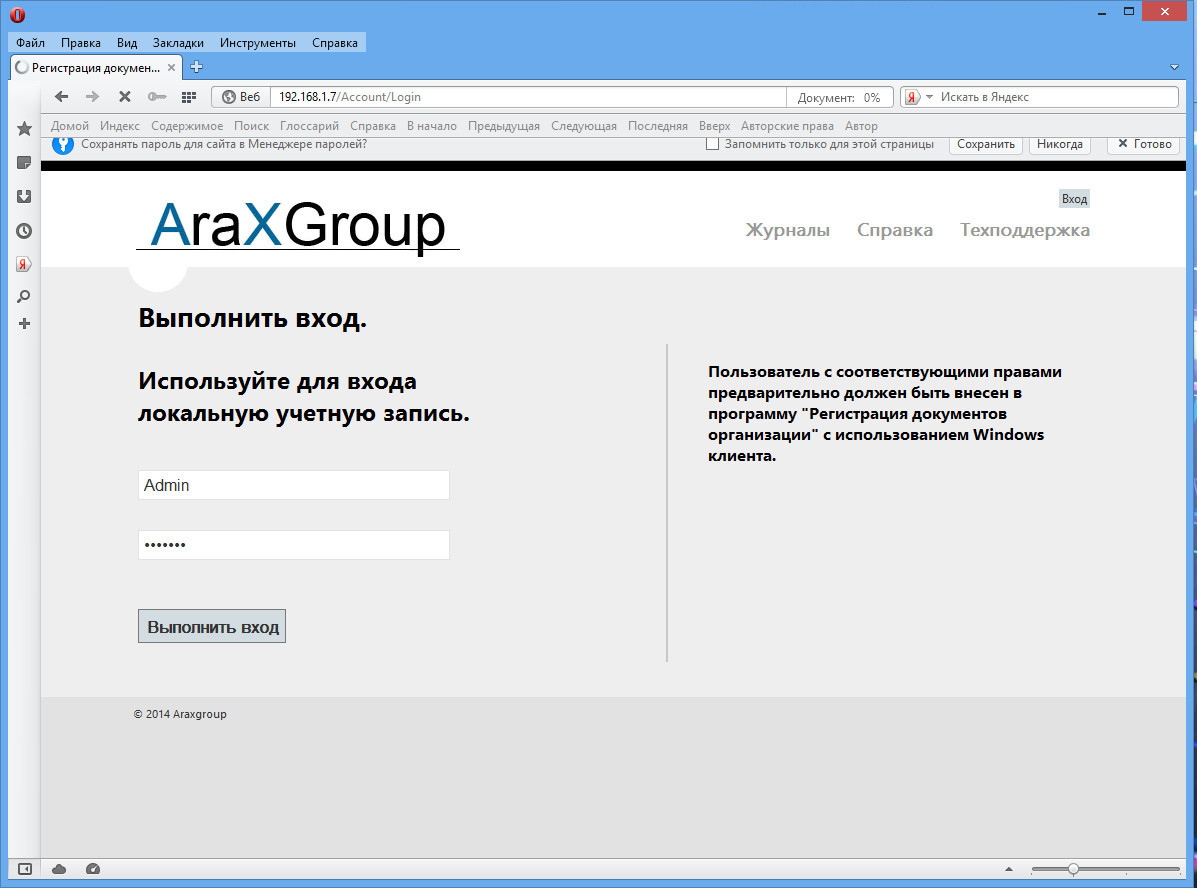Open Notes panel in sidebar

point(24,163)
